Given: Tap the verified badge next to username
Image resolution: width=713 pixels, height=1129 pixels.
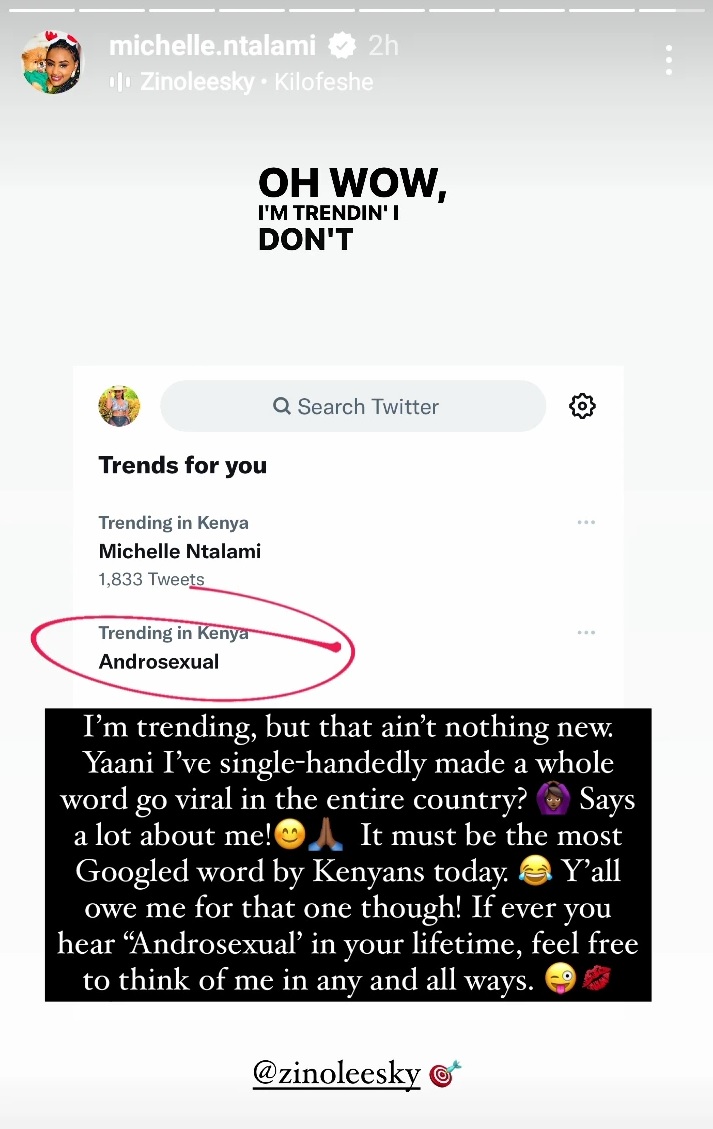Looking at the screenshot, I should [341, 46].
